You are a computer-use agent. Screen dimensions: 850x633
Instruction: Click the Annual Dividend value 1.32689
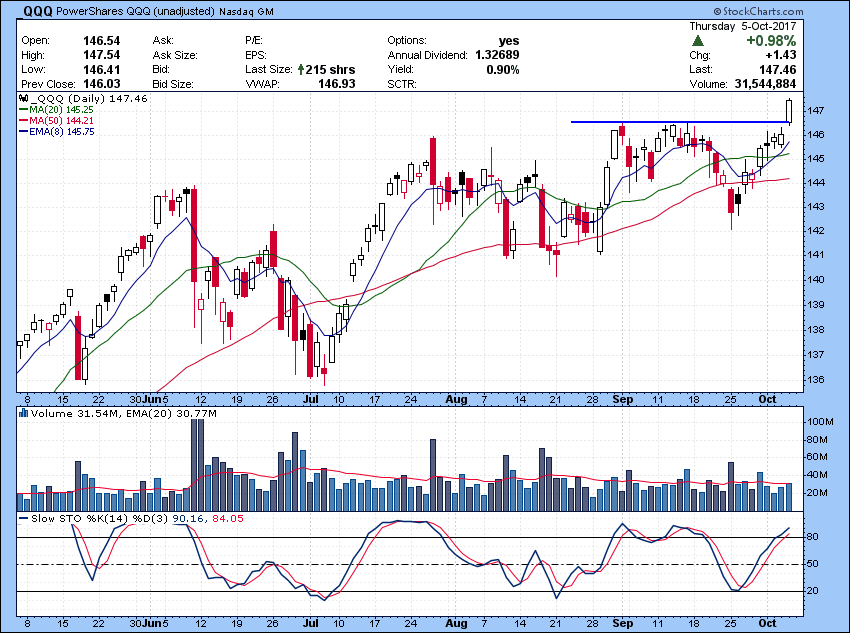[x=497, y=55]
